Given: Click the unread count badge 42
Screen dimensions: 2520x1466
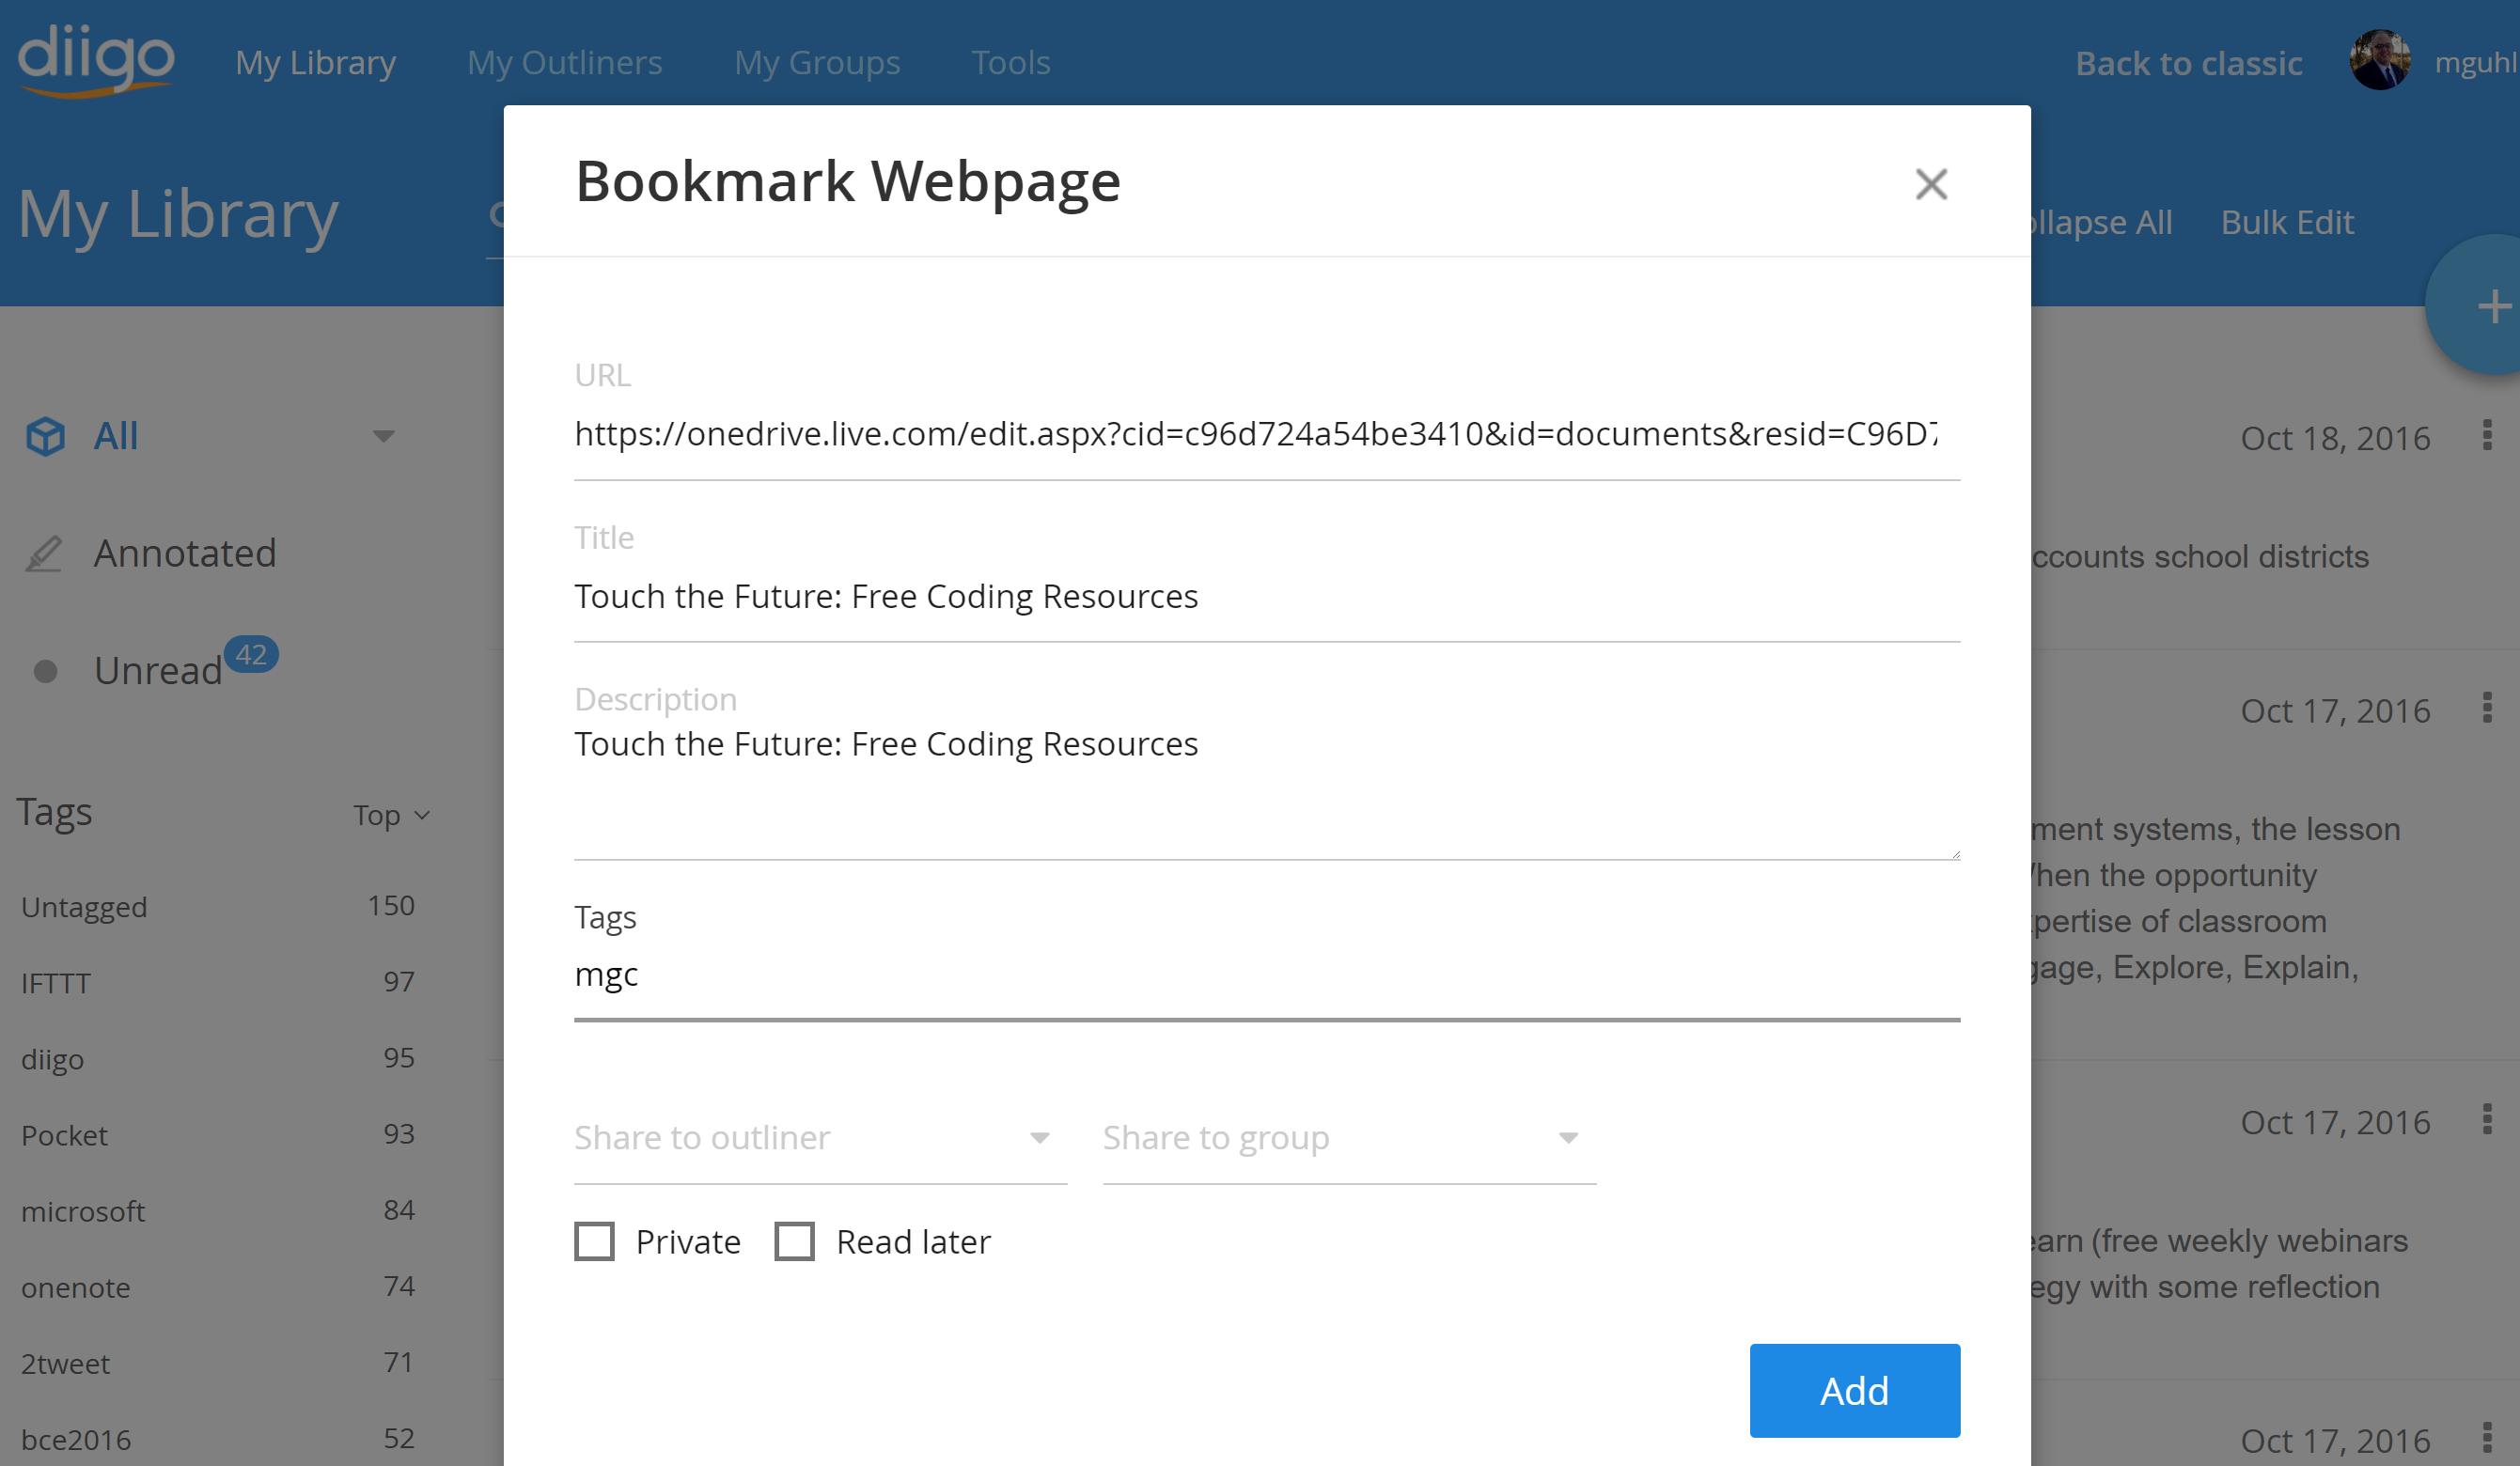Looking at the screenshot, I should click(250, 654).
